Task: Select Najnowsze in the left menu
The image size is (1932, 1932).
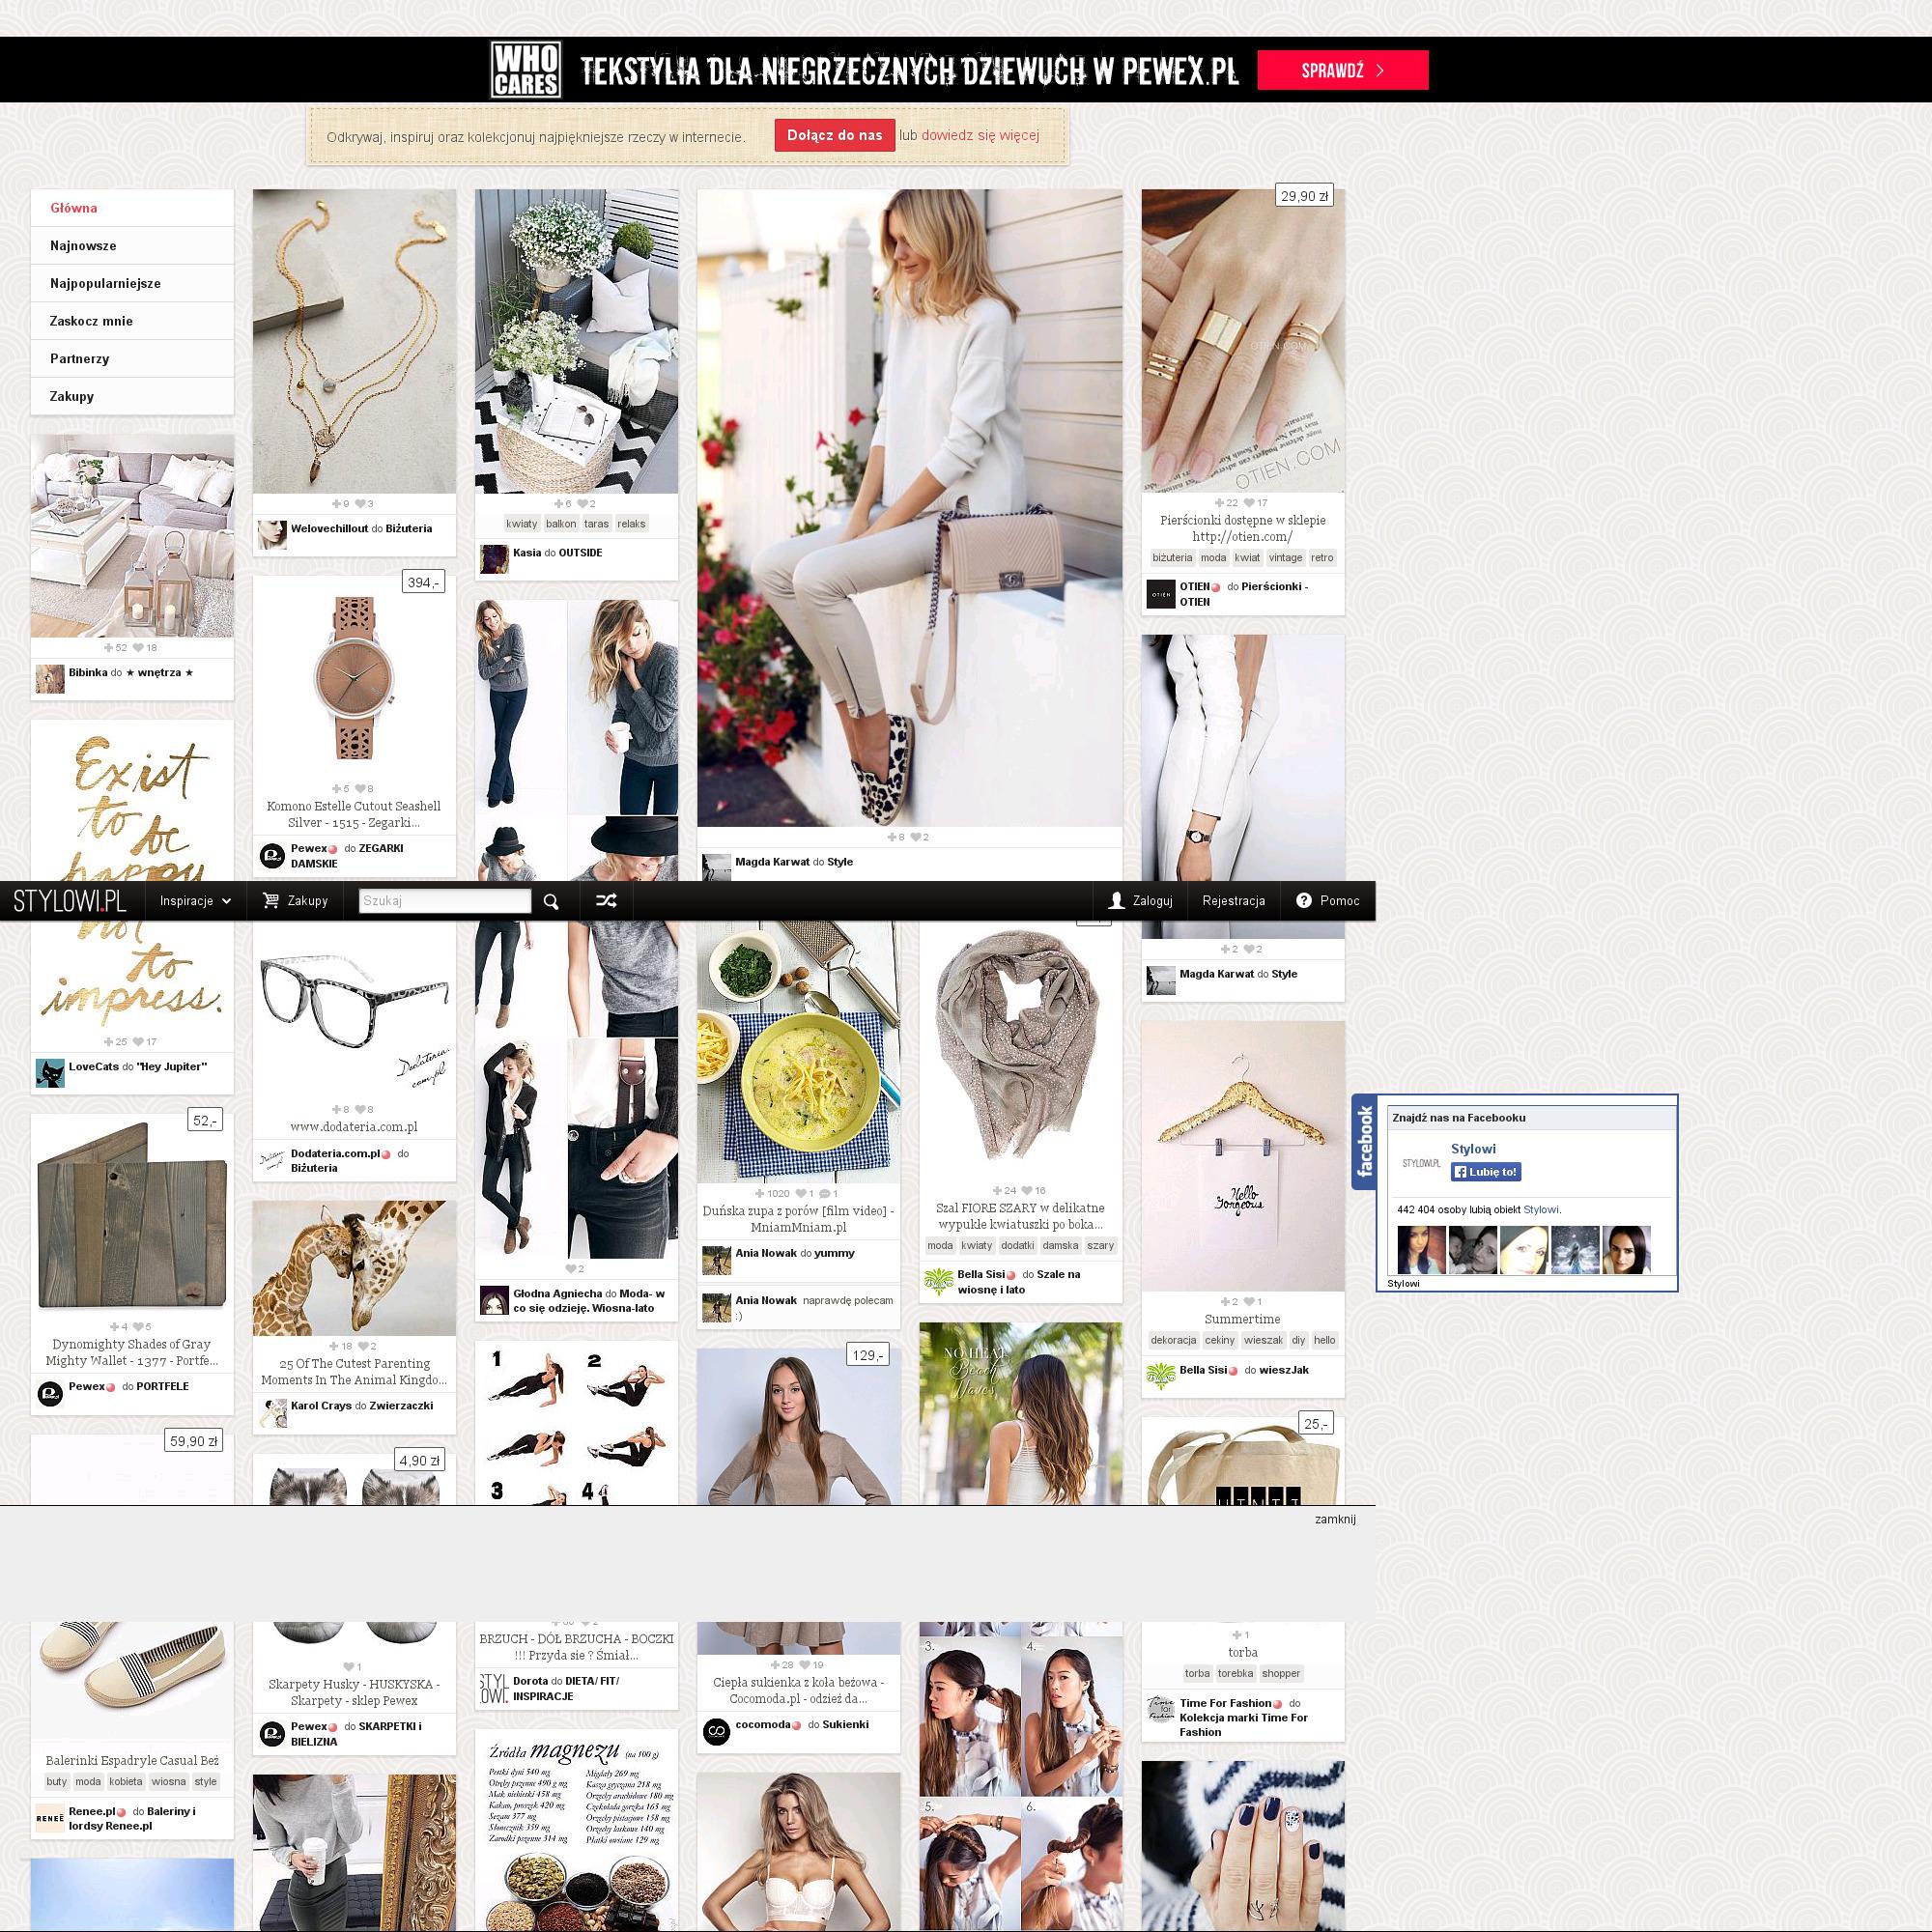Action: 84,246
